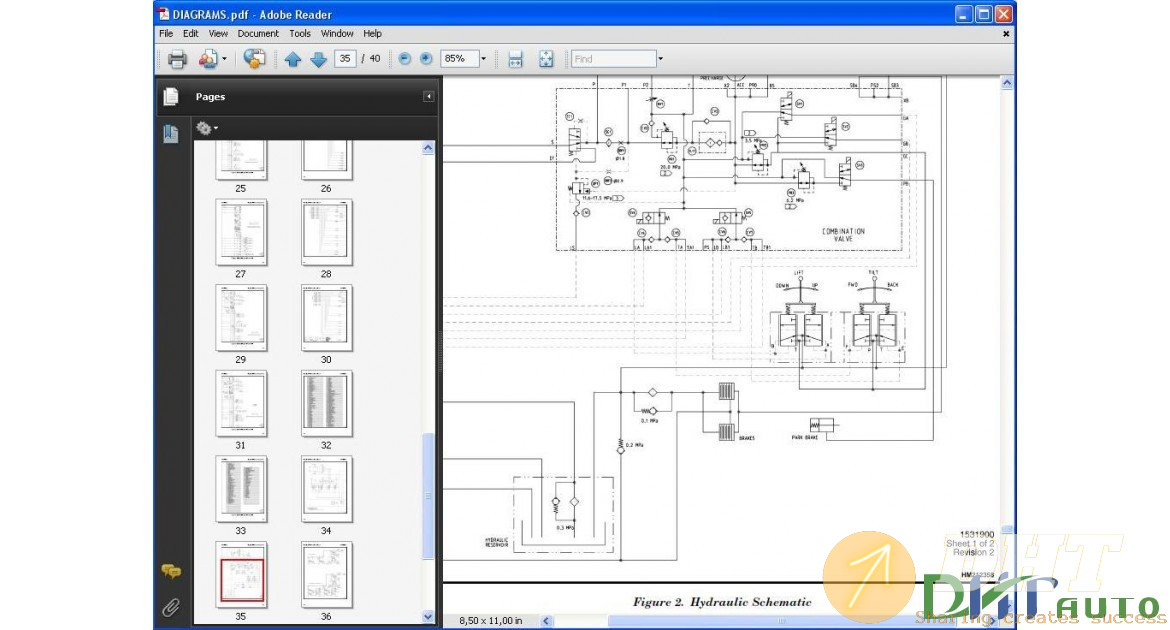
Task: Select page 26 thumbnail
Action: pos(326,160)
